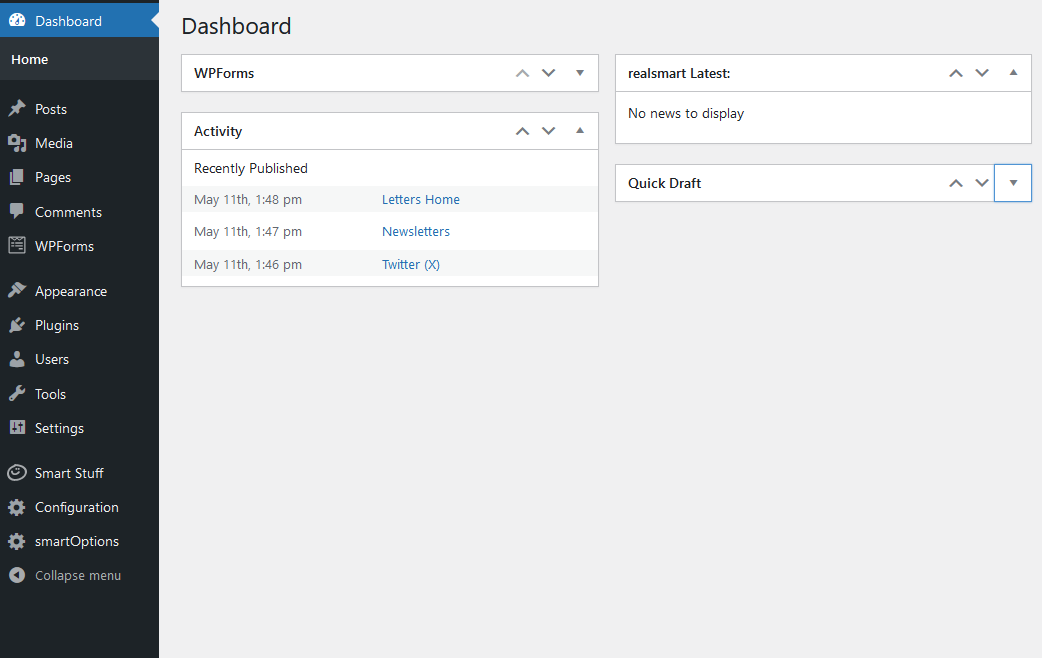Move Quick Draft widget up
Image resolution: width=1042 pixels, height=658 pixels.
tap(956, 183)
